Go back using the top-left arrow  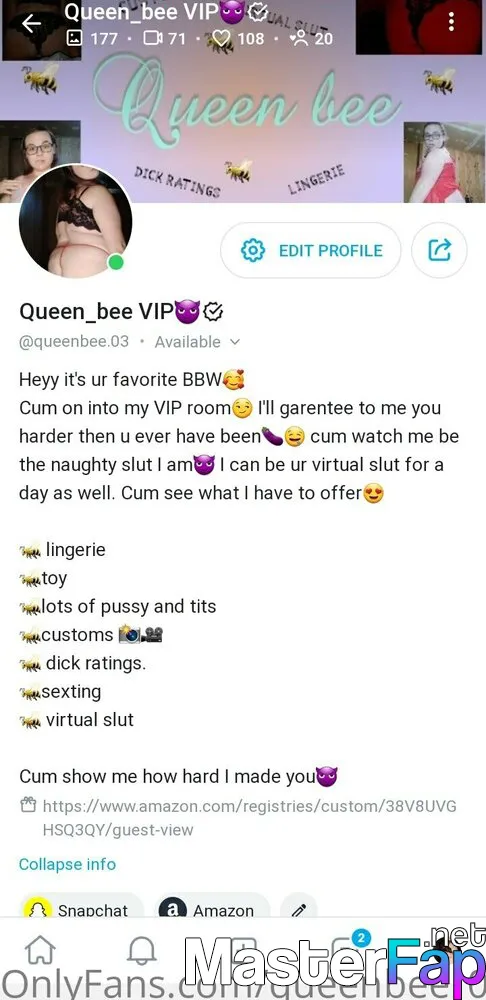coord(31,24)
